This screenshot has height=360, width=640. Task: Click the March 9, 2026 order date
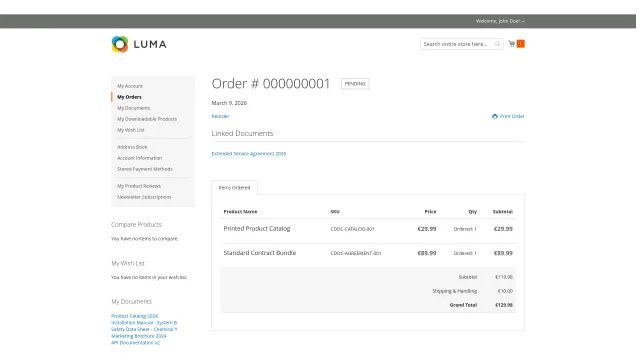pyautogui.click(x=229, y=103)
